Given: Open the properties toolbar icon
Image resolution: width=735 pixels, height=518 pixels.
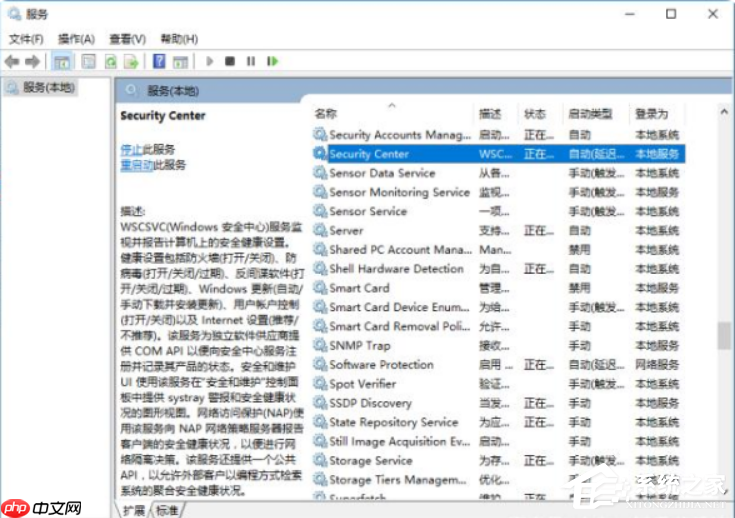Looking at the screenshot, I should (x=88, y=61).
